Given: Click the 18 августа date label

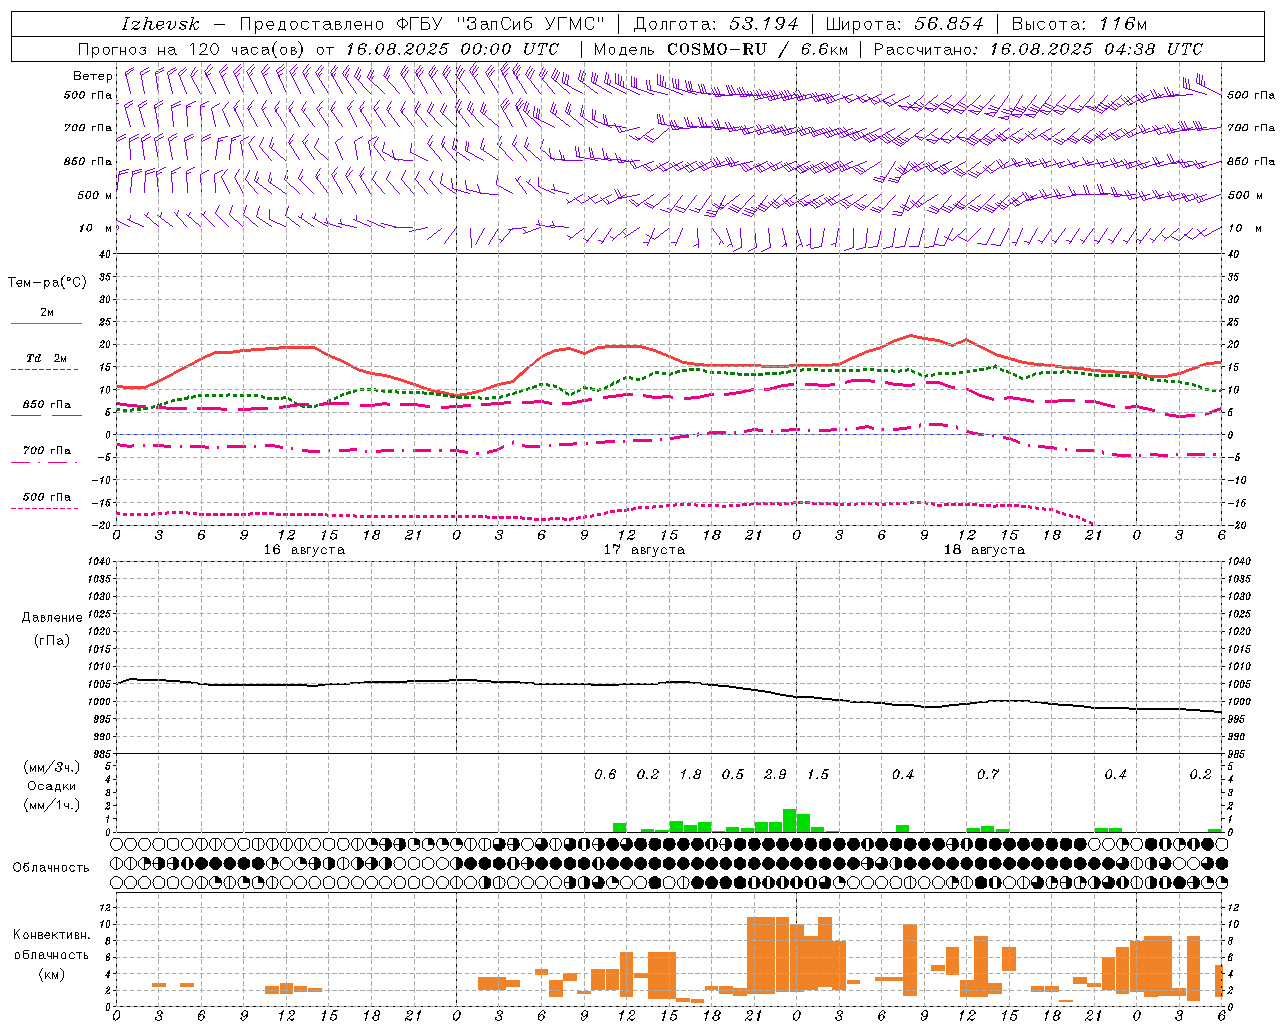Looking at the screenshot, I should point(984,550).
